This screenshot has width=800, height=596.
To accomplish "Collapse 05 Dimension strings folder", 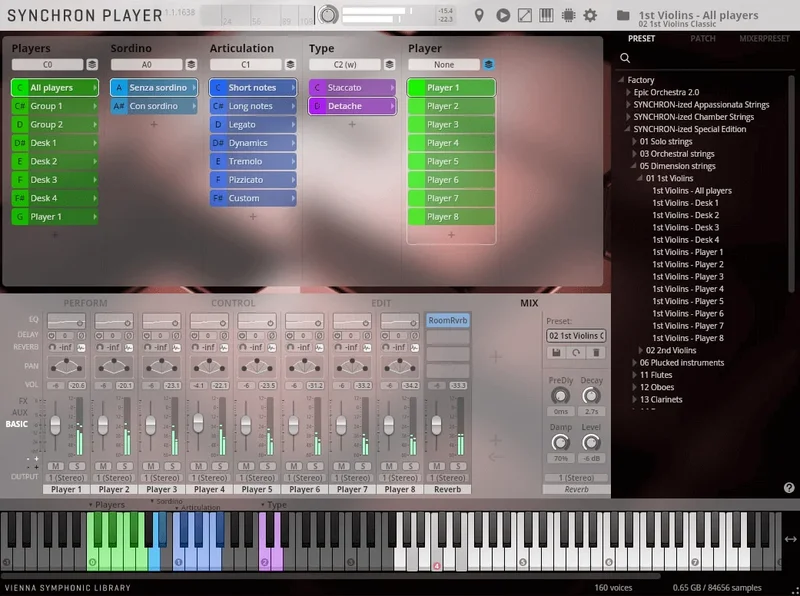I will point(634,166).
